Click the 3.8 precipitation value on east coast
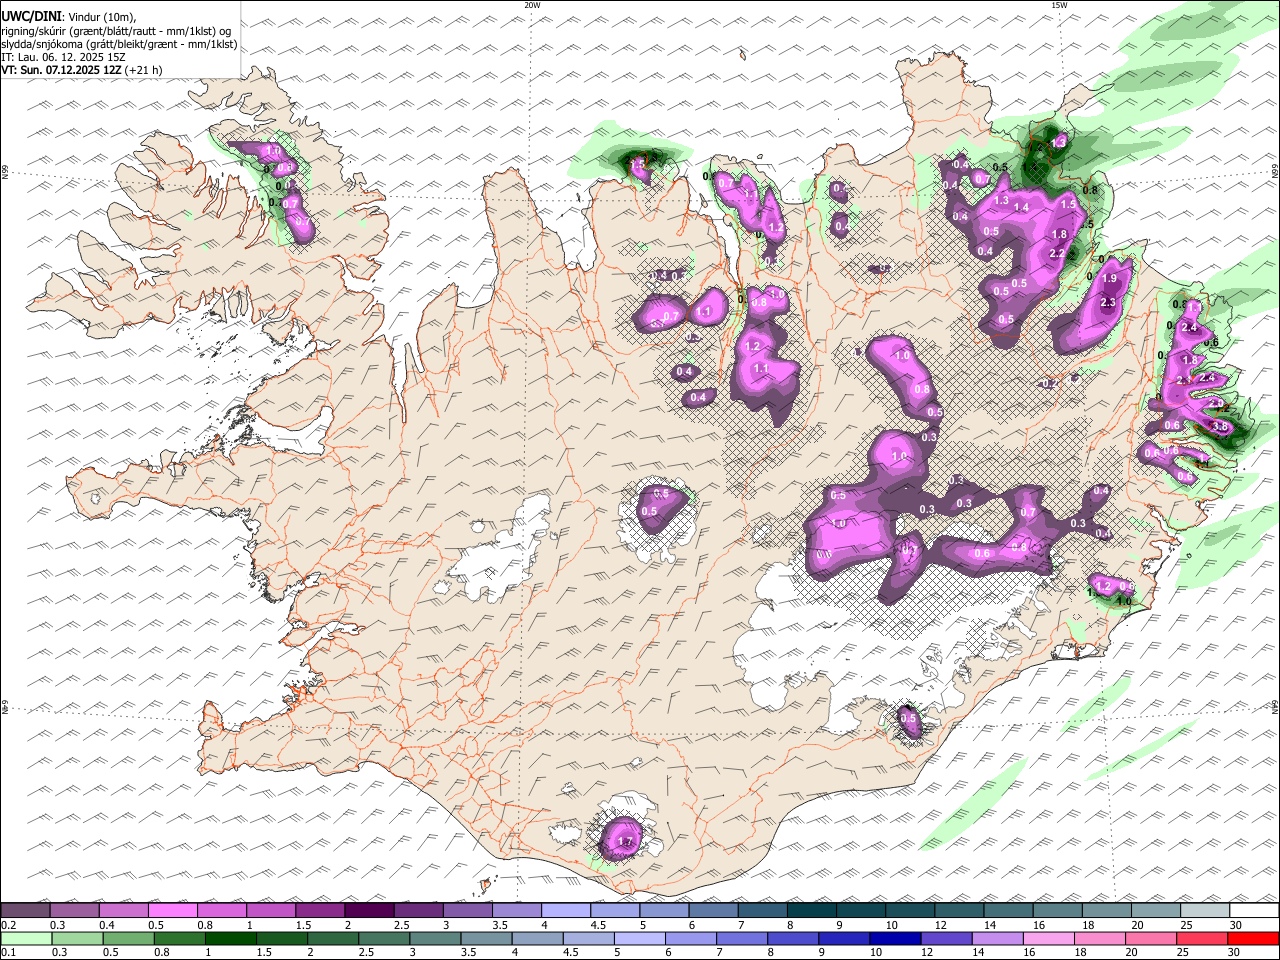Screen dimensions: 1280x960 1220,427
